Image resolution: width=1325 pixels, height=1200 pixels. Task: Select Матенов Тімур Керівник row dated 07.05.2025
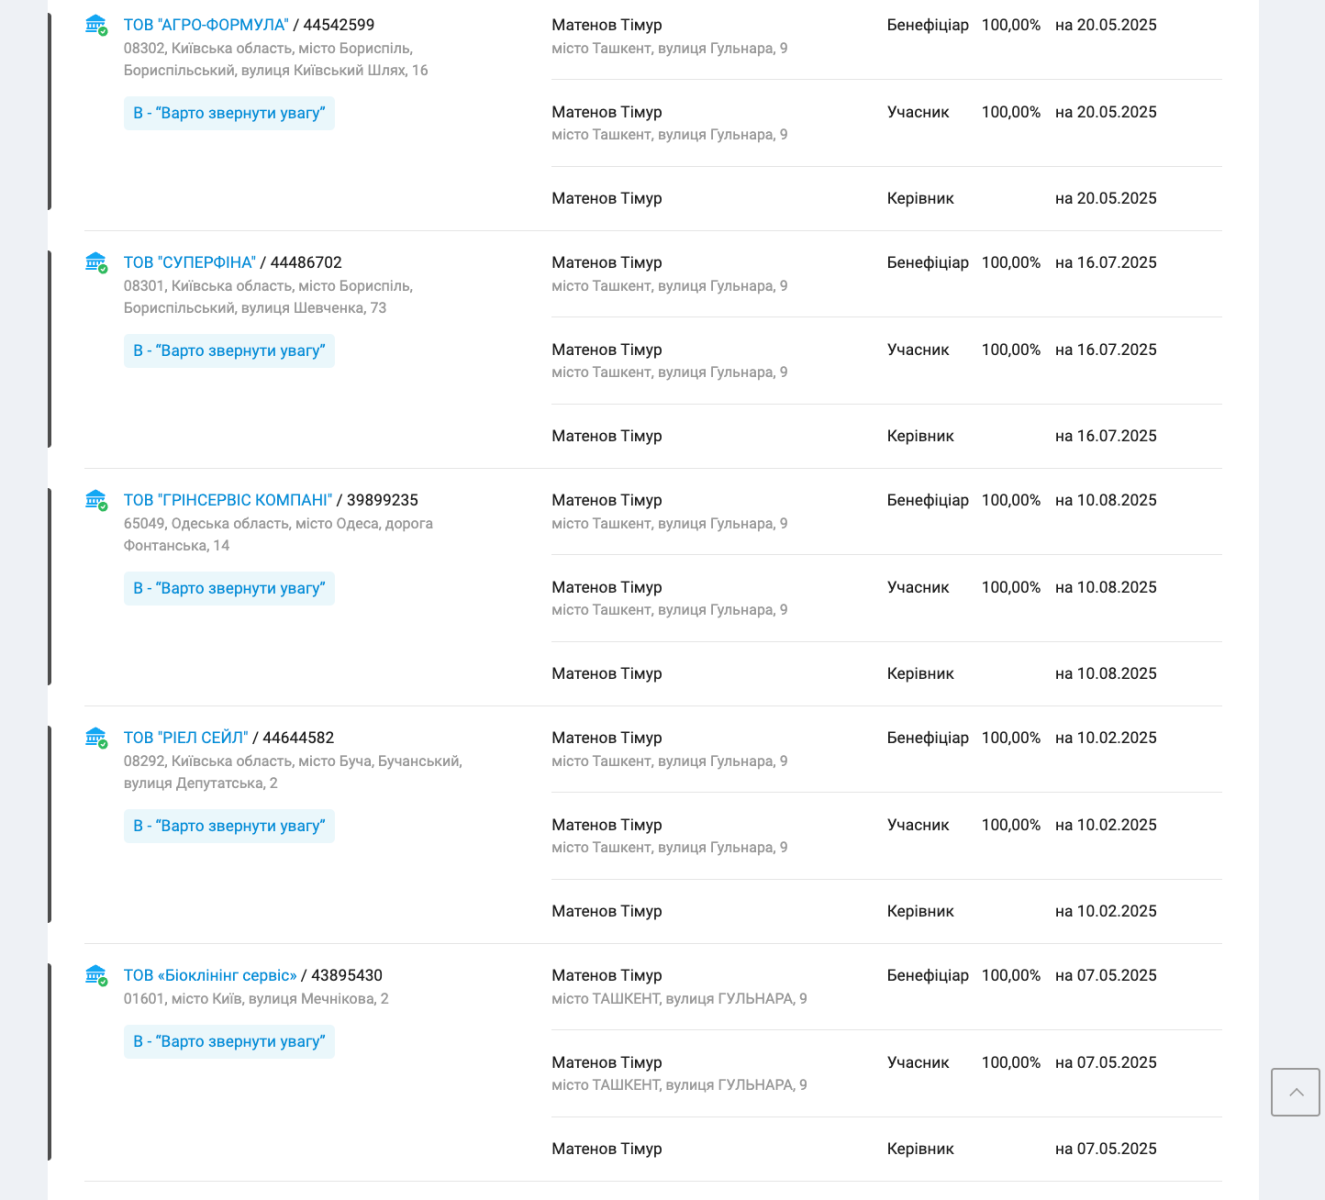click(886, 1149)
